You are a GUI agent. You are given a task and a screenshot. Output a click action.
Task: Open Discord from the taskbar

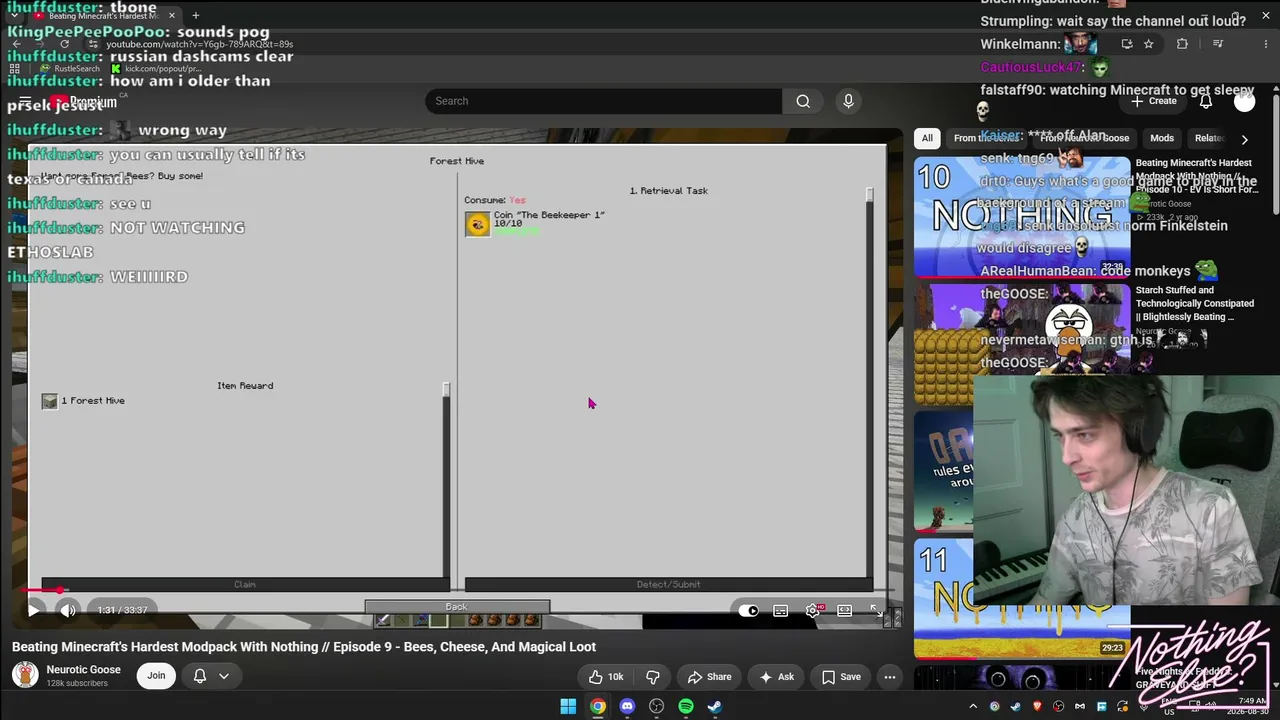(x=627, y=706)
